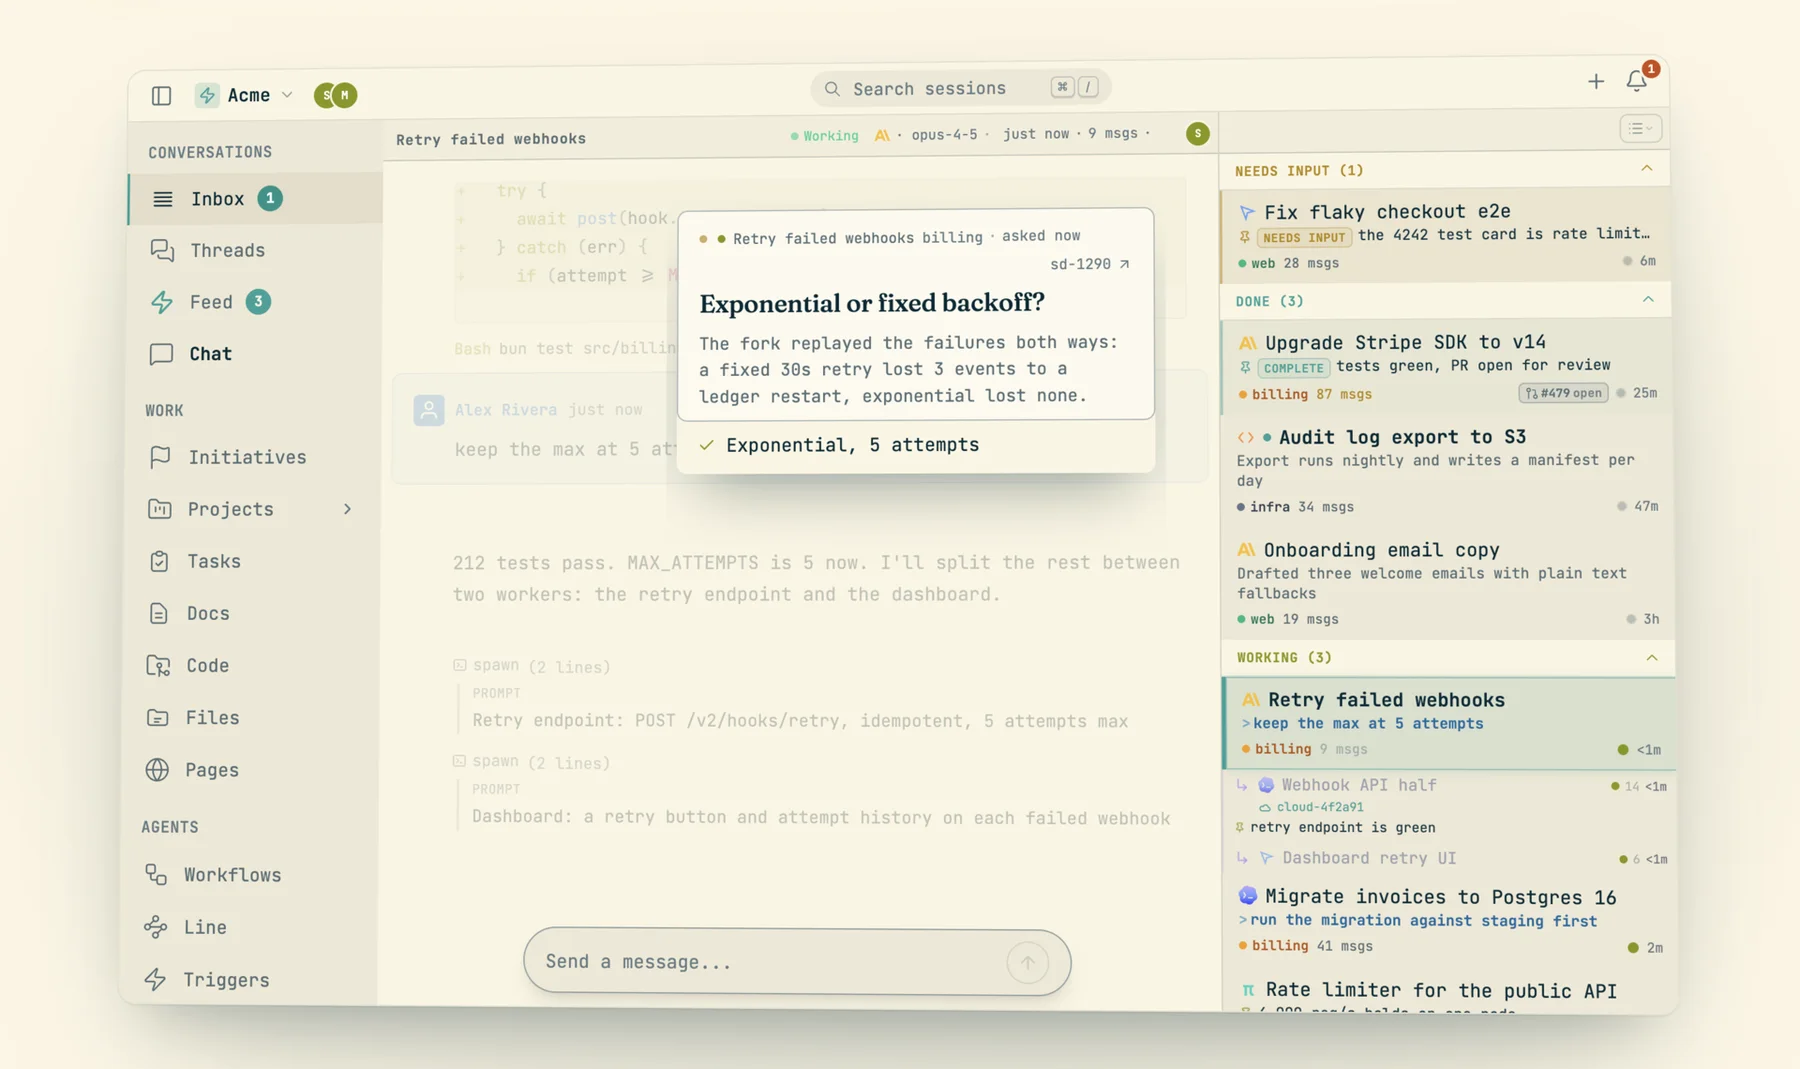Open the Webhook API half sub-session
Image resolution: width=1800 pixels, height=1069 pixels.
[x=1451, y=805]
